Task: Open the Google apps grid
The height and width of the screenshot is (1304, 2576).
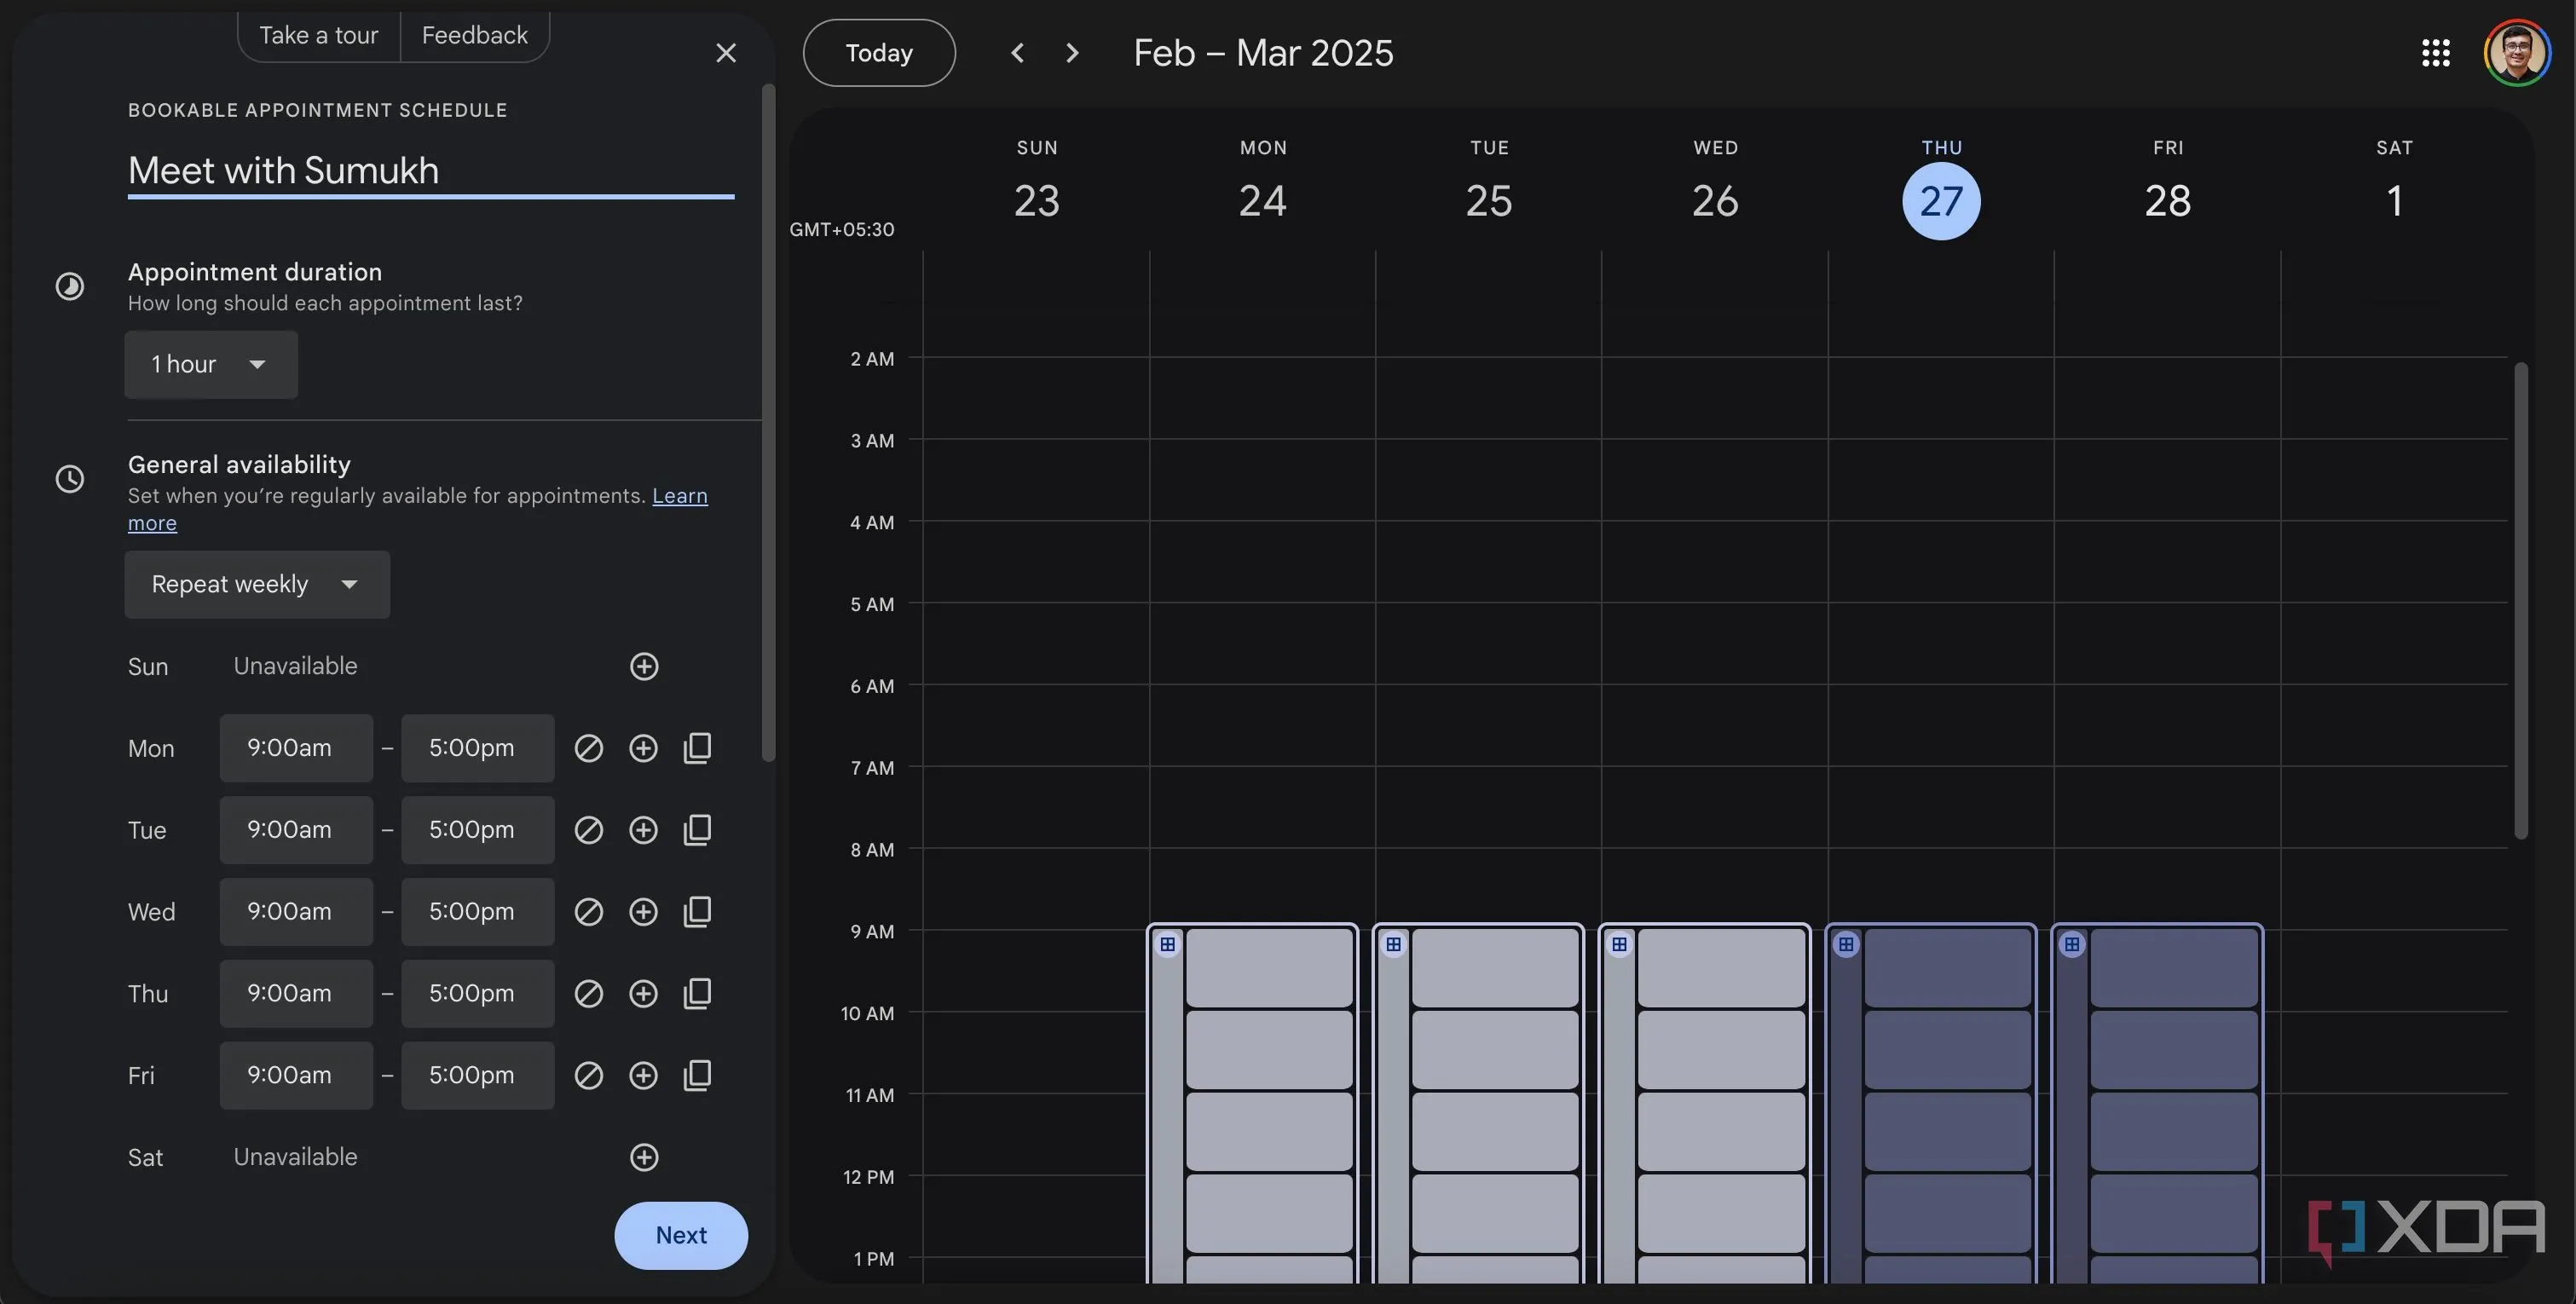Action: (2435, 53)
